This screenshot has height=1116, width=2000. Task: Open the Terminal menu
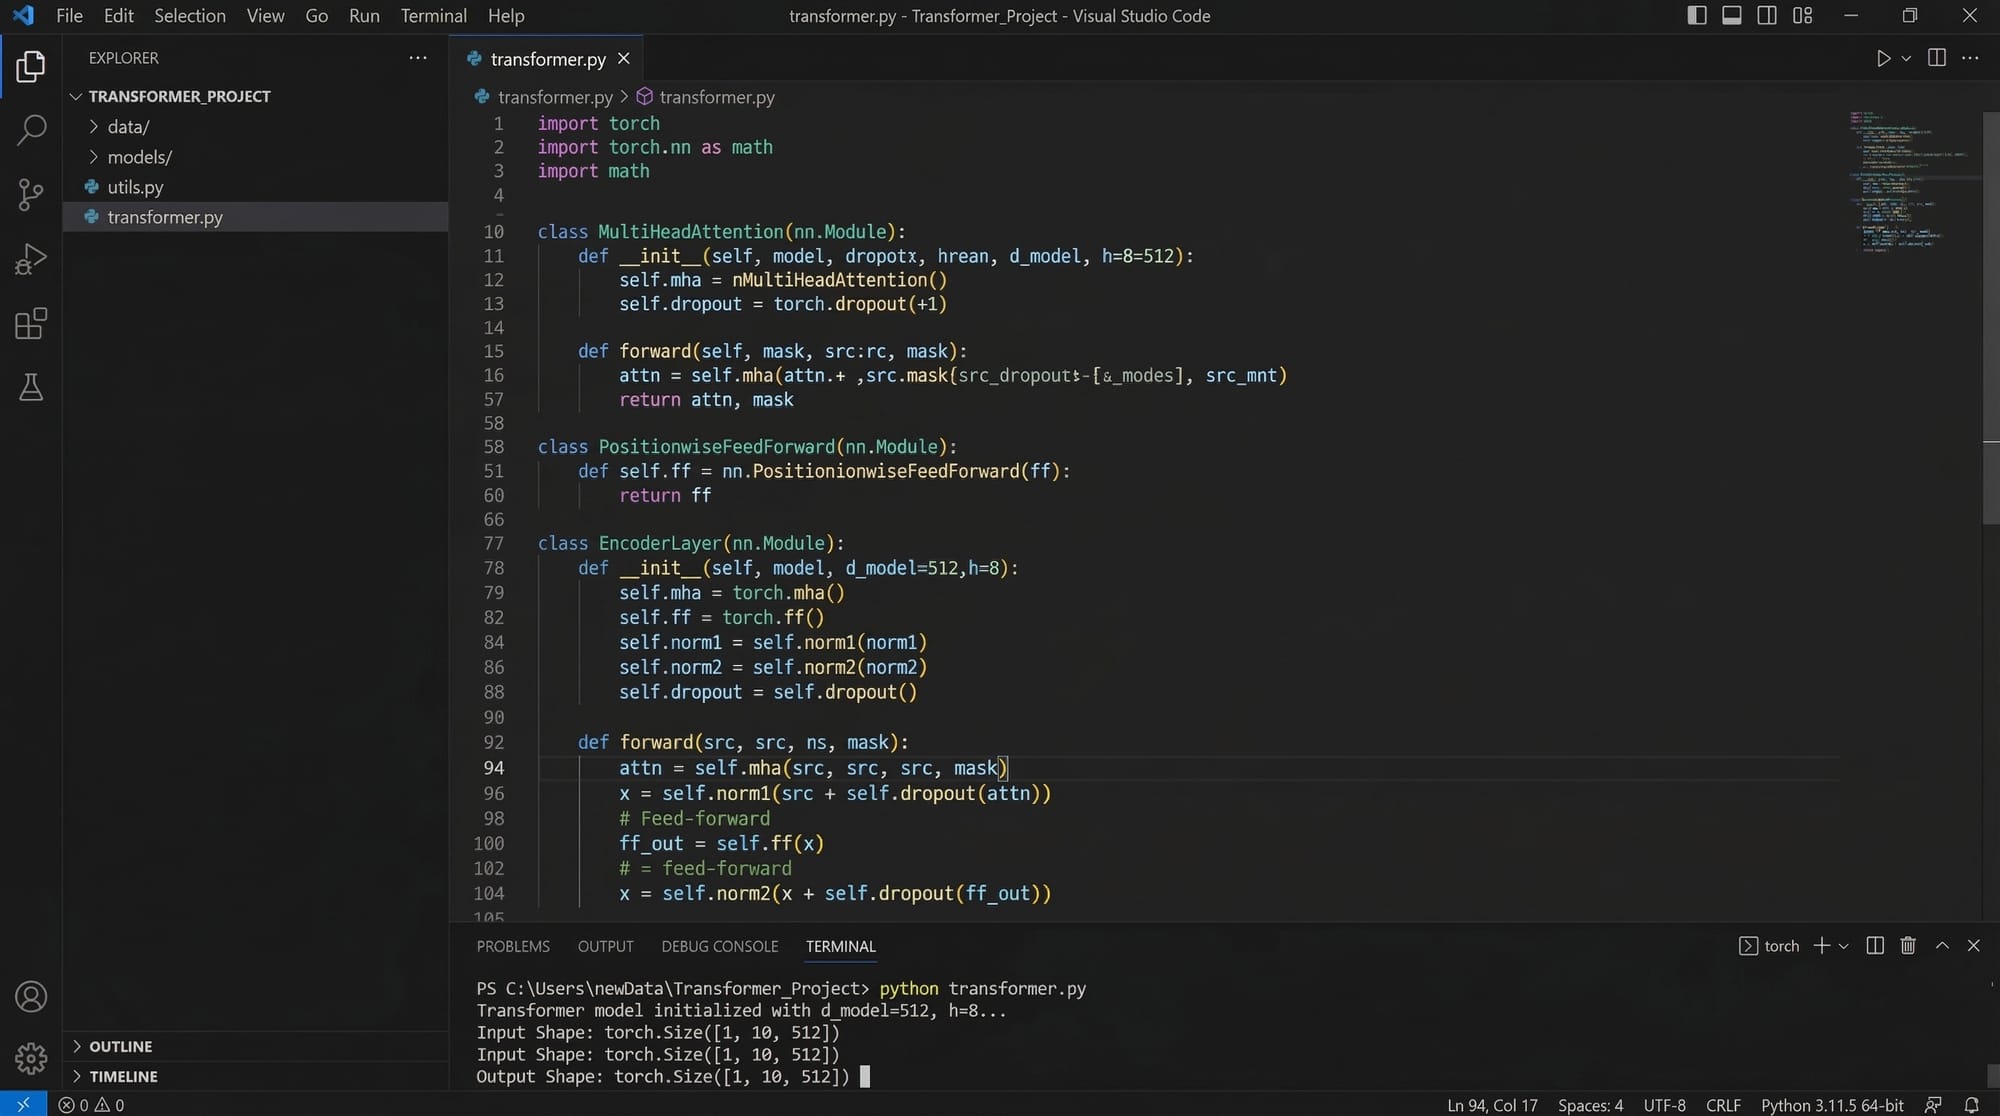(433, 16)
